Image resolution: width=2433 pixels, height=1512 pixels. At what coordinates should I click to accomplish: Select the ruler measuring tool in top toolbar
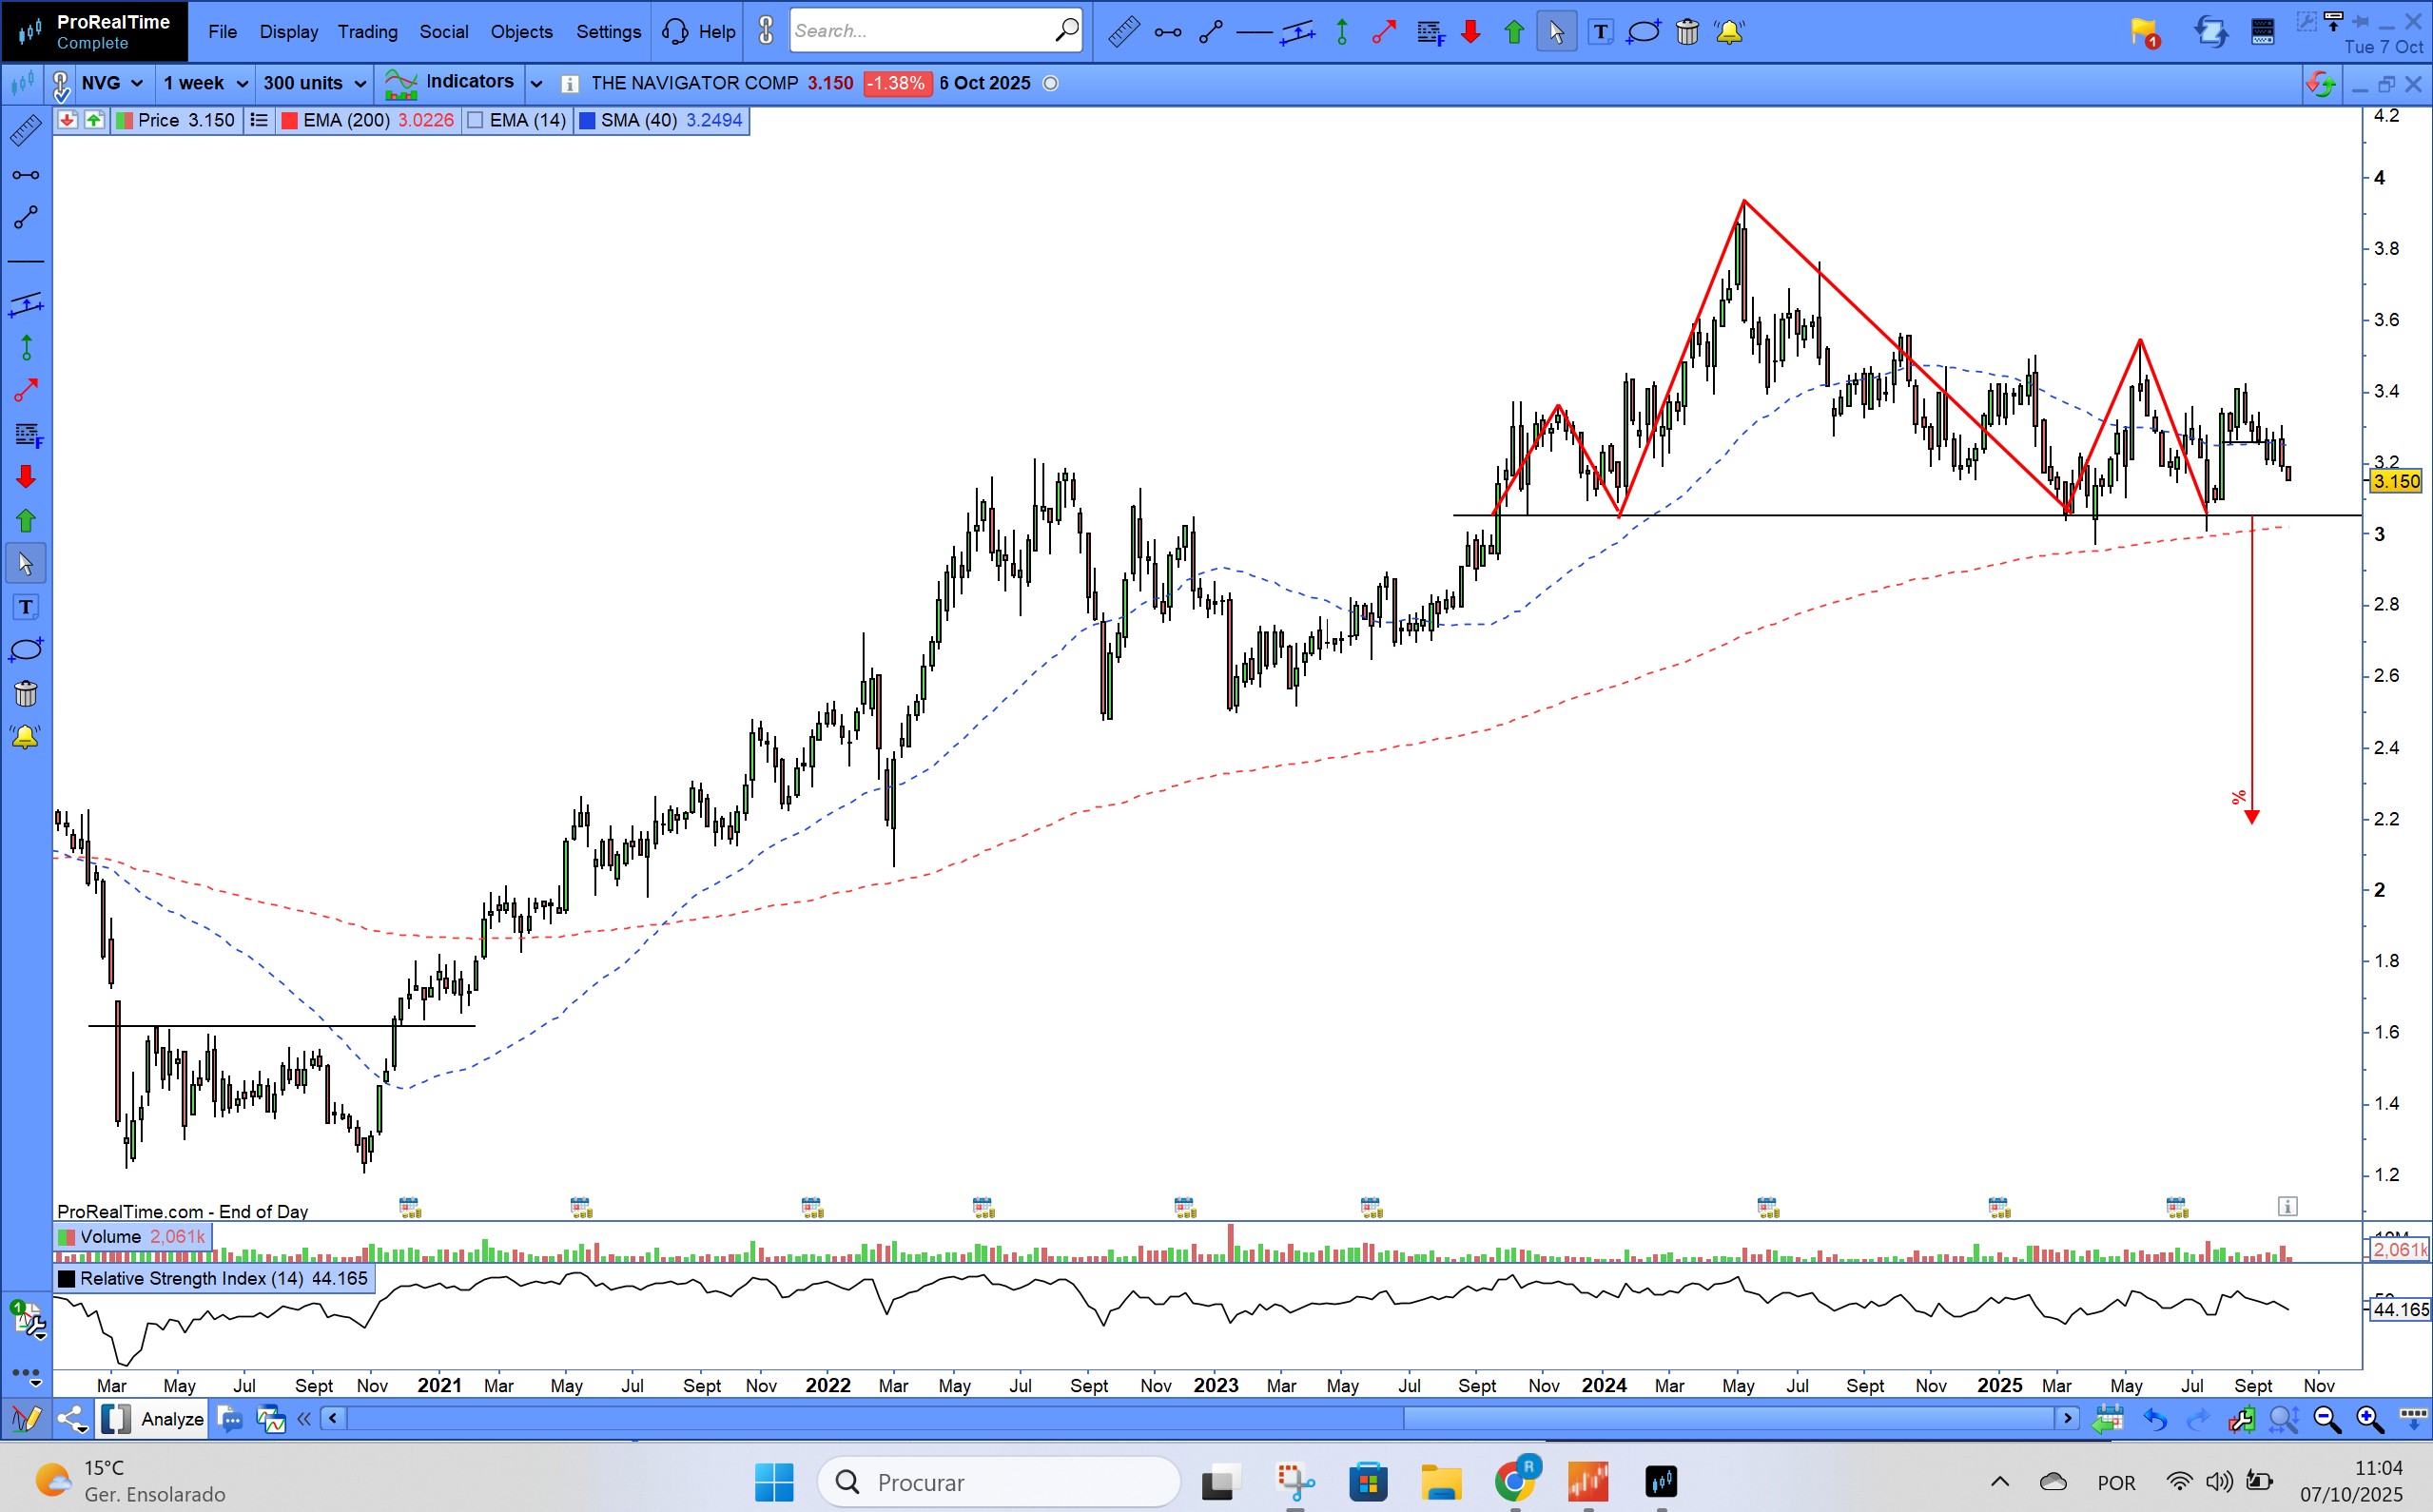1123,32
